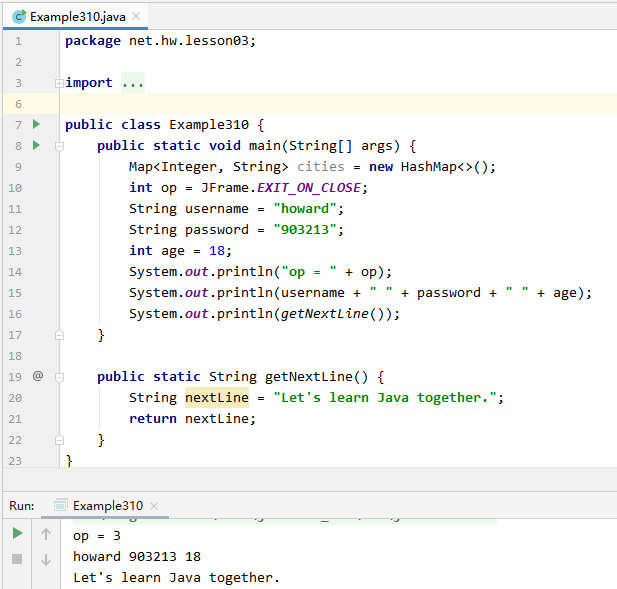Click the @ gutter annotation at line 19

[x=38, y=376]
